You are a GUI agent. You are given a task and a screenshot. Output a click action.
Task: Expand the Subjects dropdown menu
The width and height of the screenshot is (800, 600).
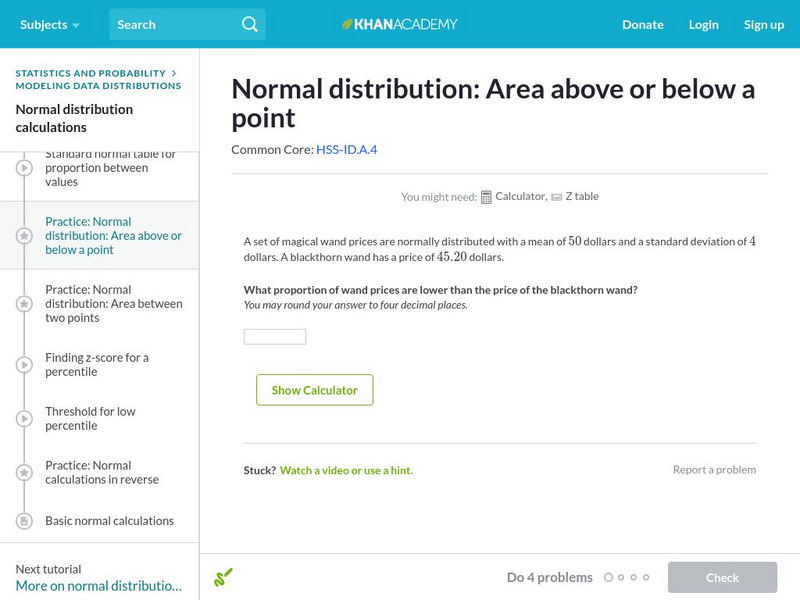point(49,24)
